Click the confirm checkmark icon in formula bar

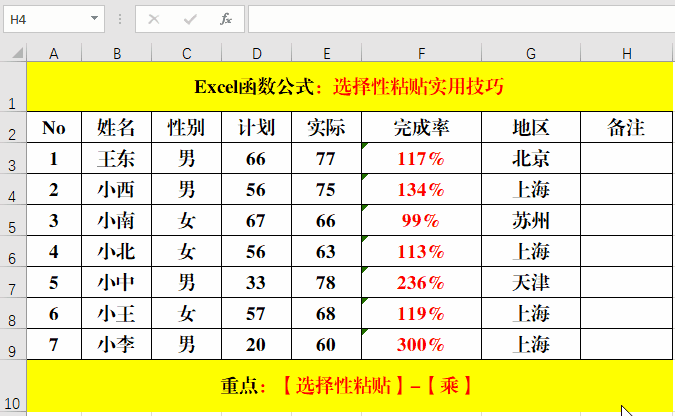190,19
